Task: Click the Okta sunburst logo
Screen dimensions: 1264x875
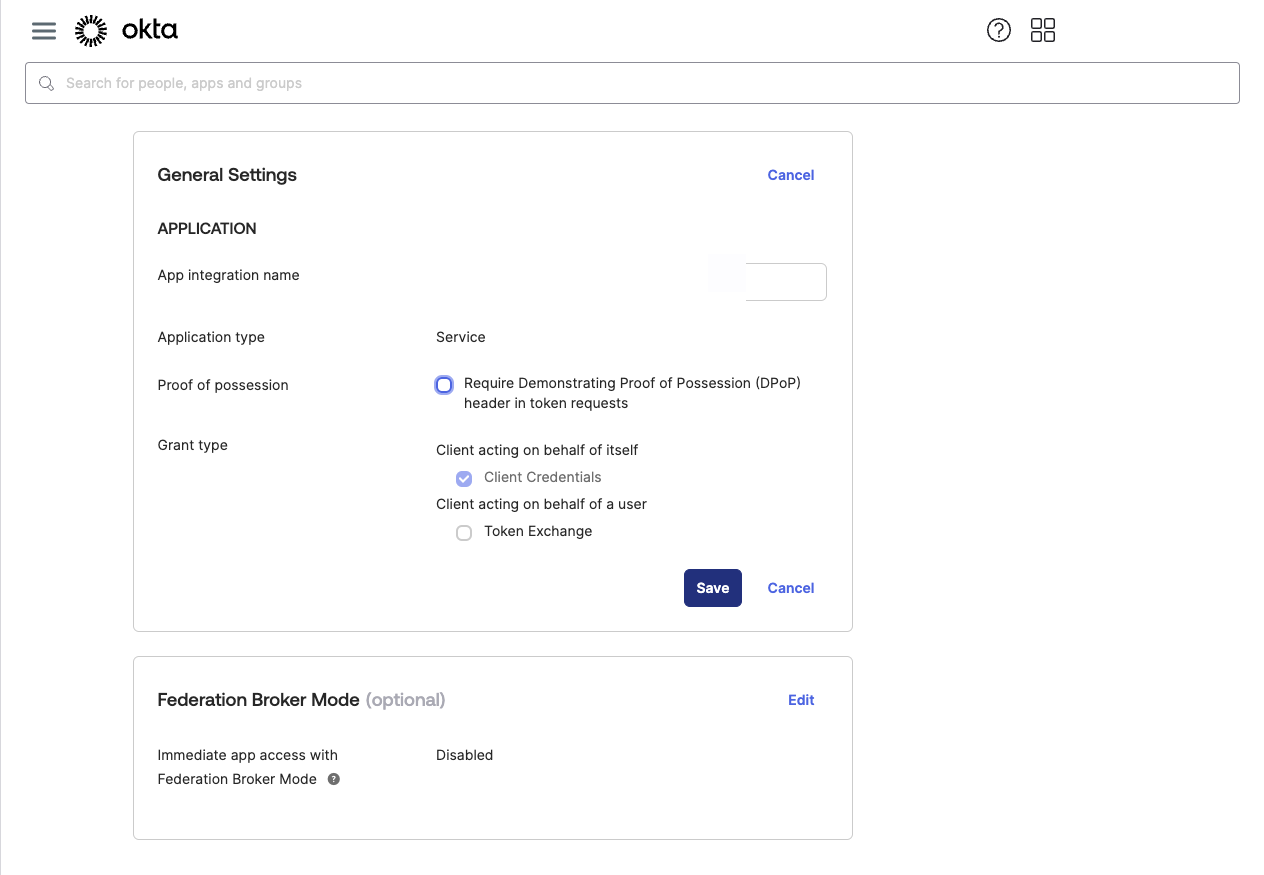Action: 91,31
